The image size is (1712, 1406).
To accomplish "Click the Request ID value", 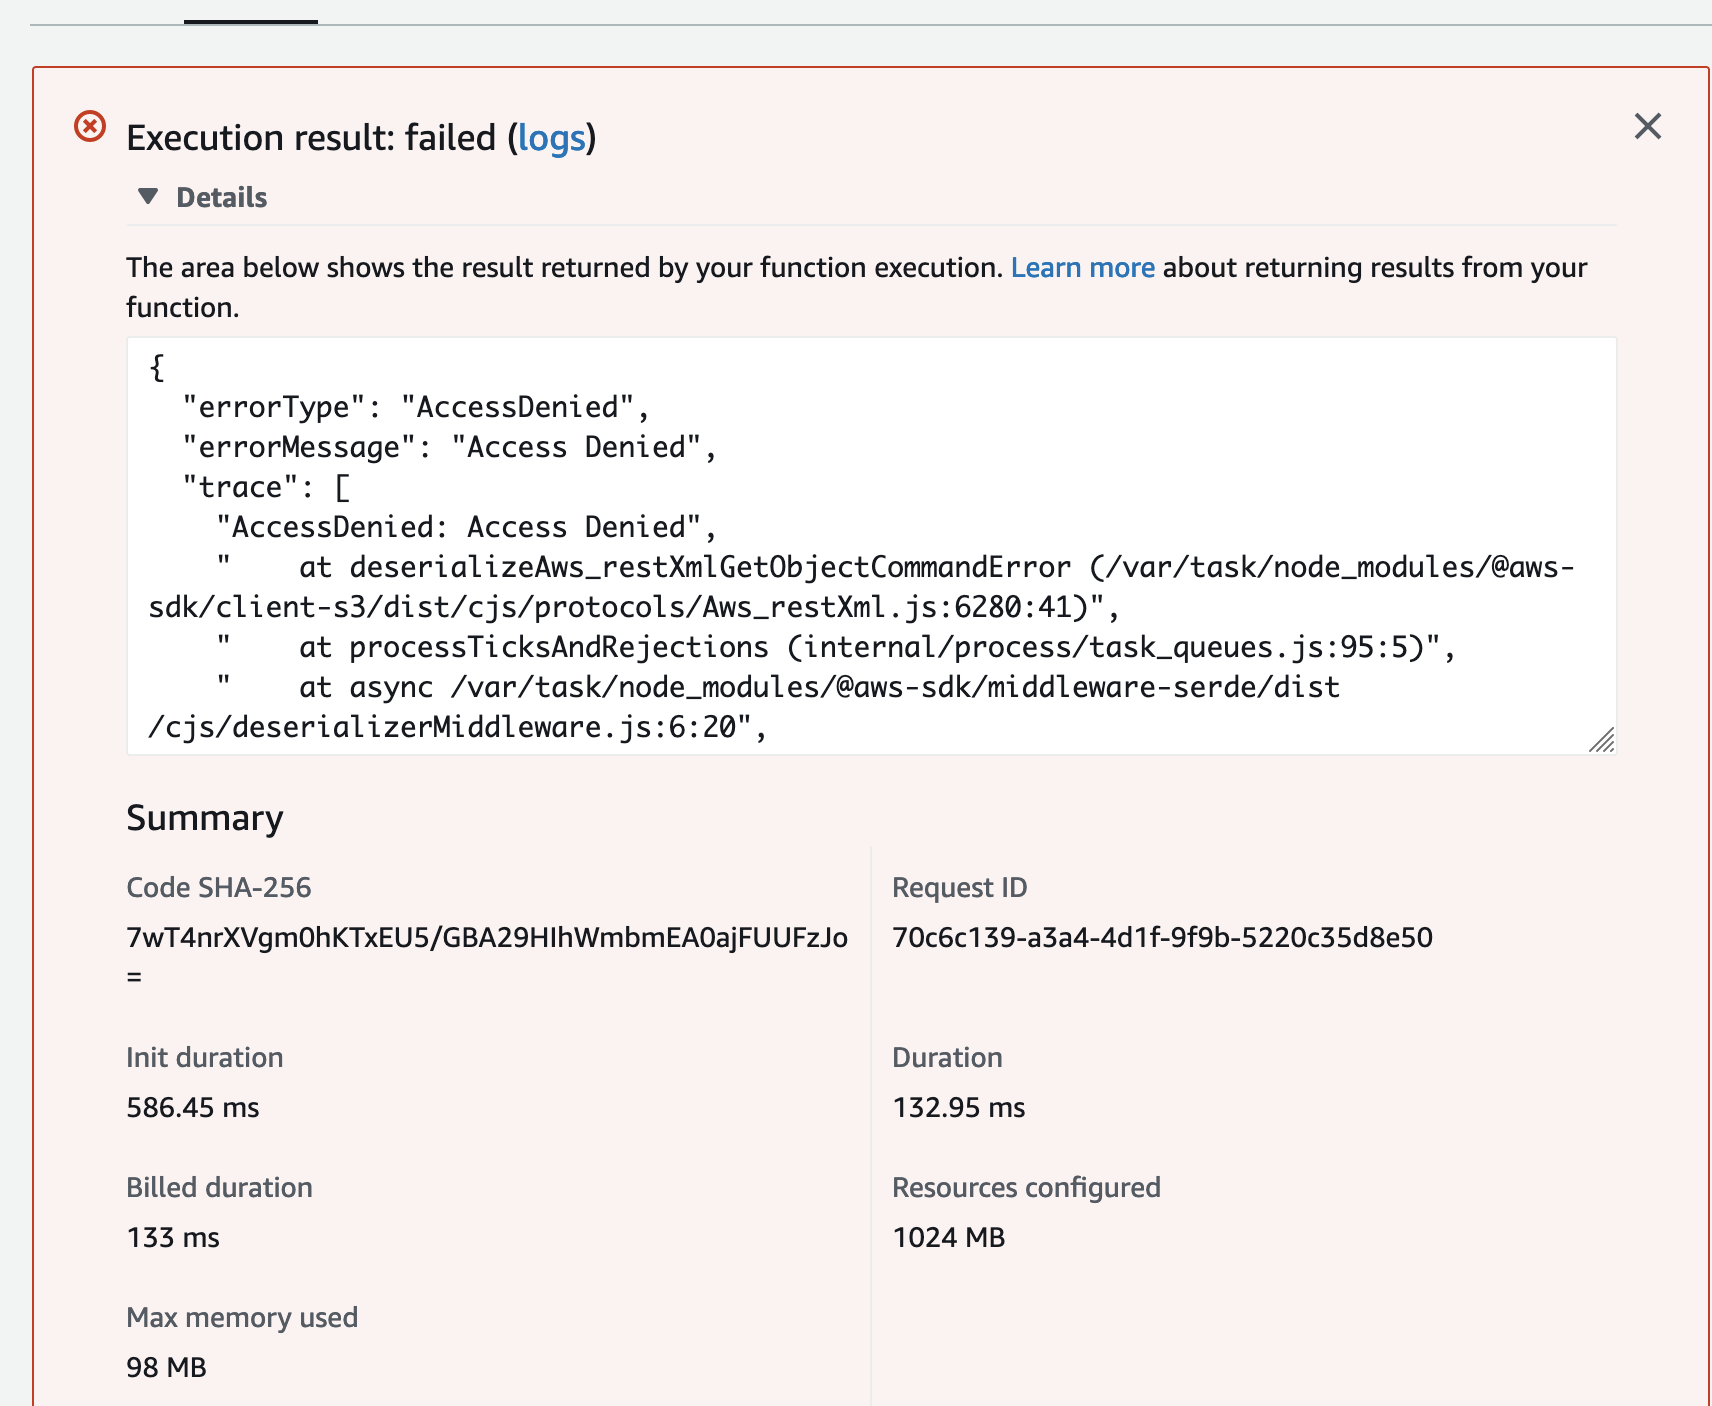I will (x=1162, y=937).
